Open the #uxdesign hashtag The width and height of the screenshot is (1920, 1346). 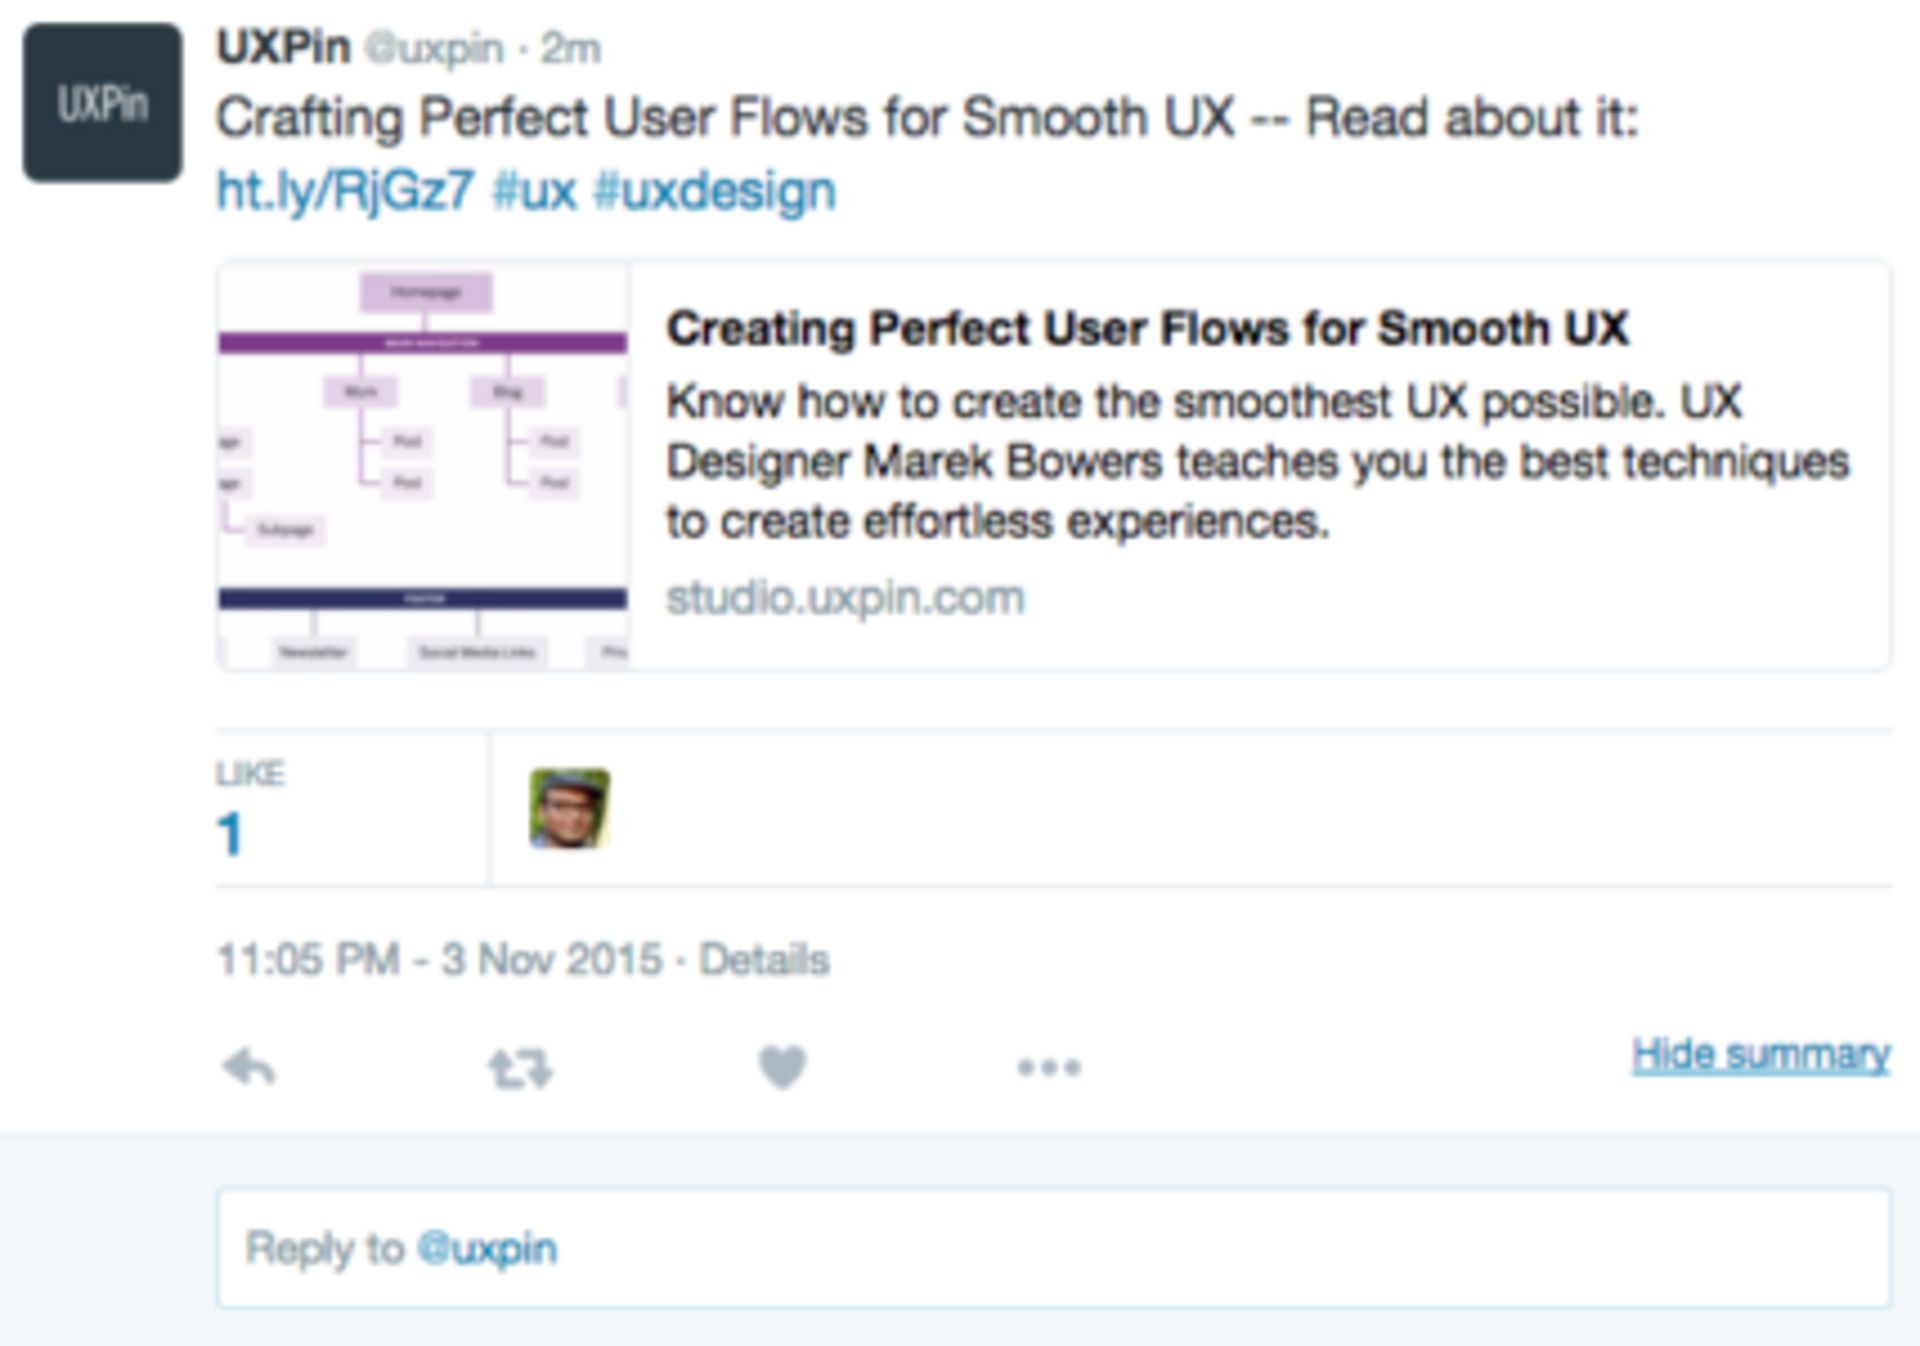(714, 190)
